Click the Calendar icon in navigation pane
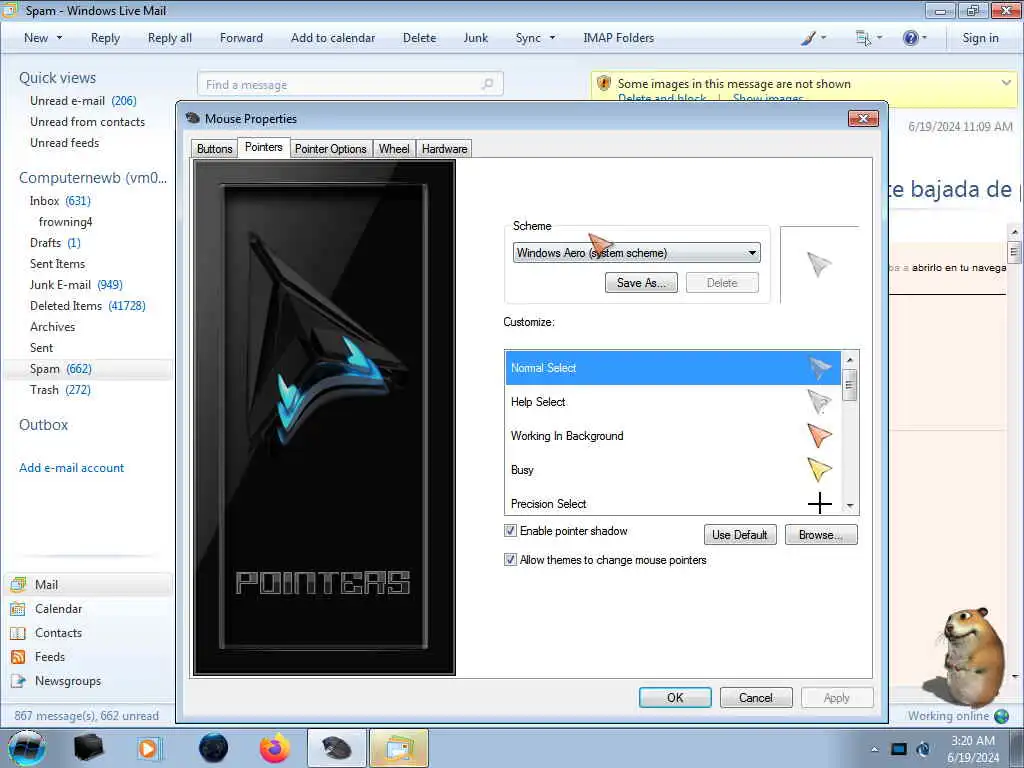Screen dimensions: 1024x768 18,609
